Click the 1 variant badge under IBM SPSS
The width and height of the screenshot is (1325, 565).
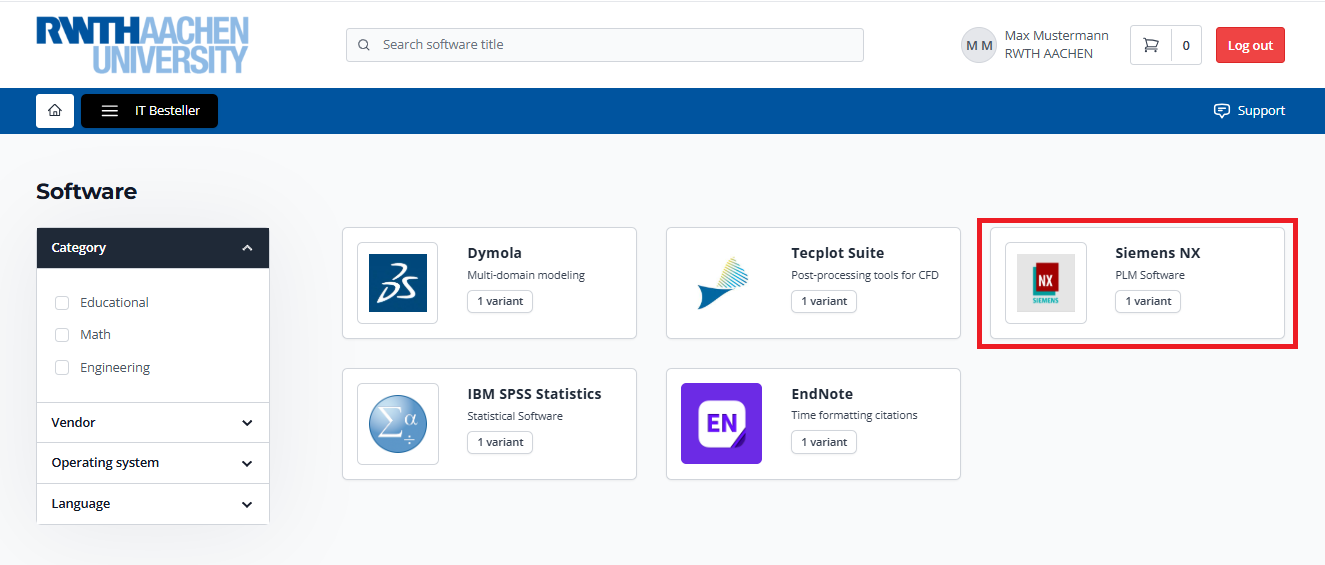click(x=500, y=442)
